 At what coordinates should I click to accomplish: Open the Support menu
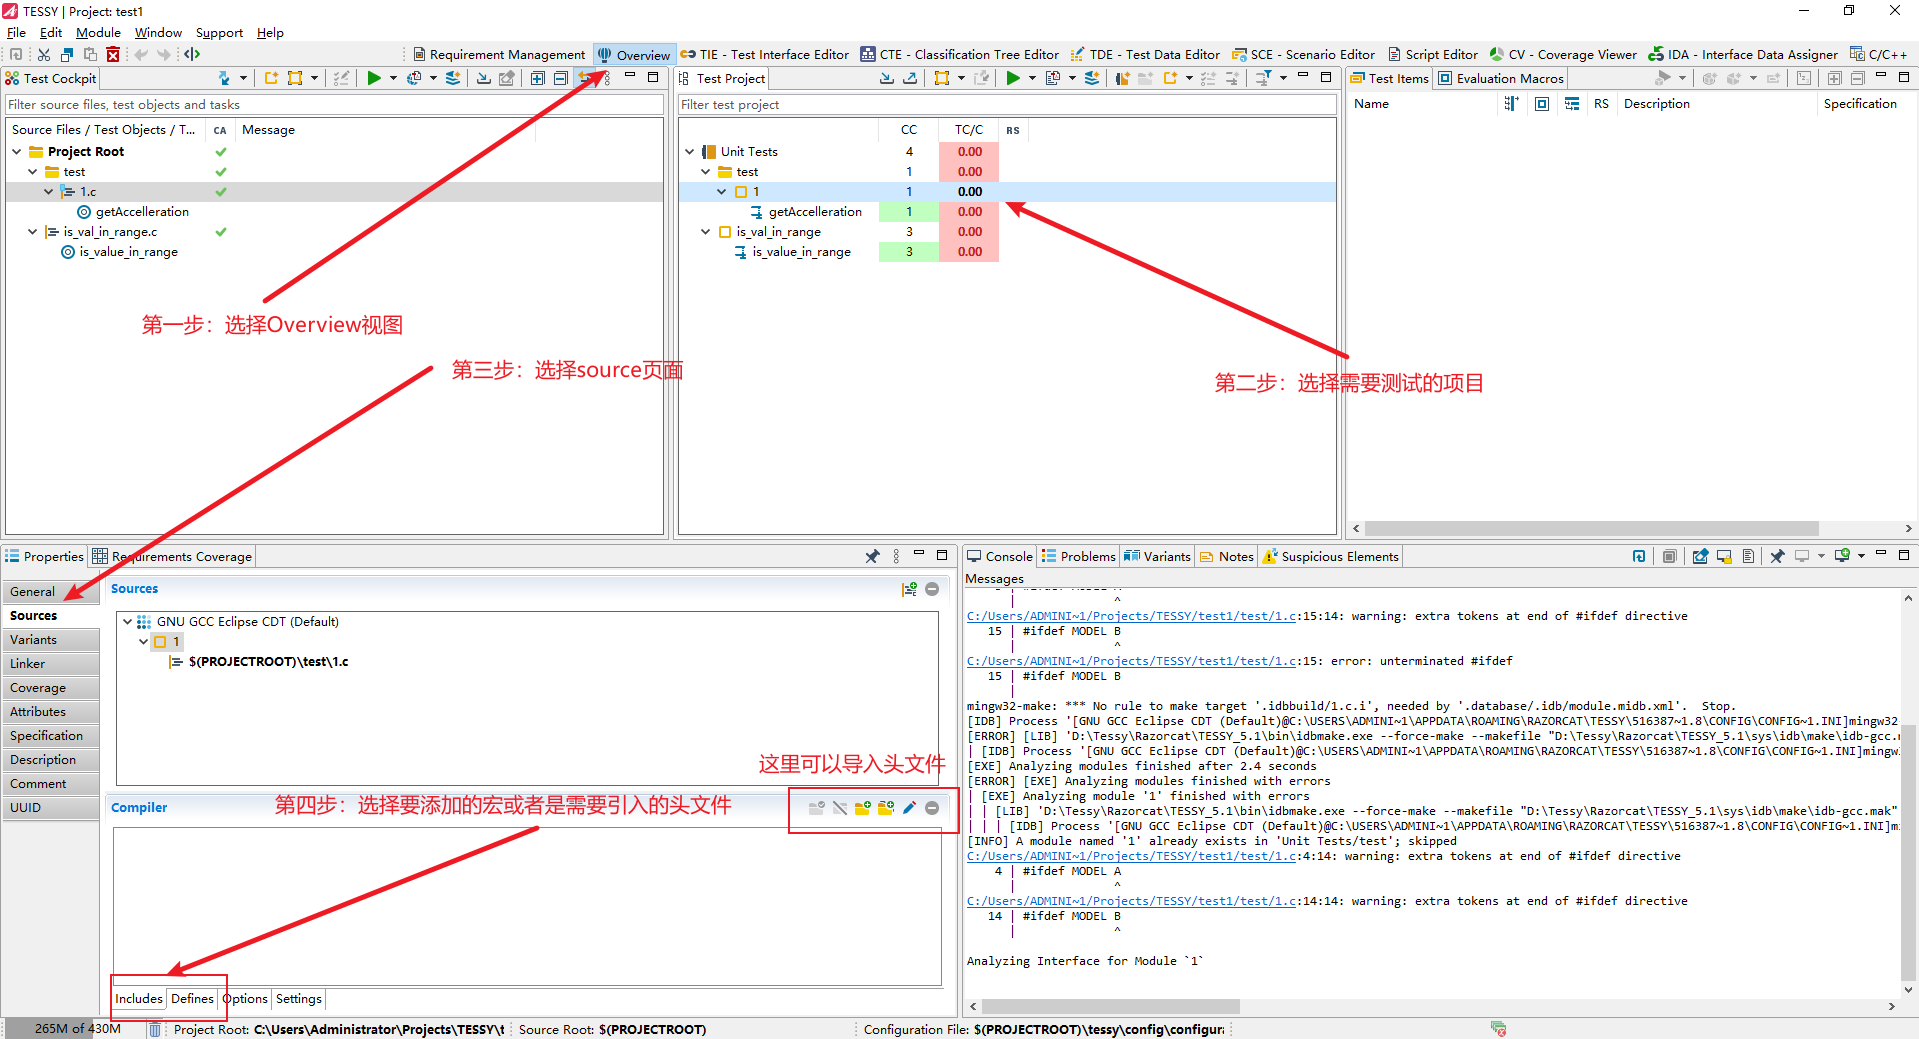[x=219, y=33]
